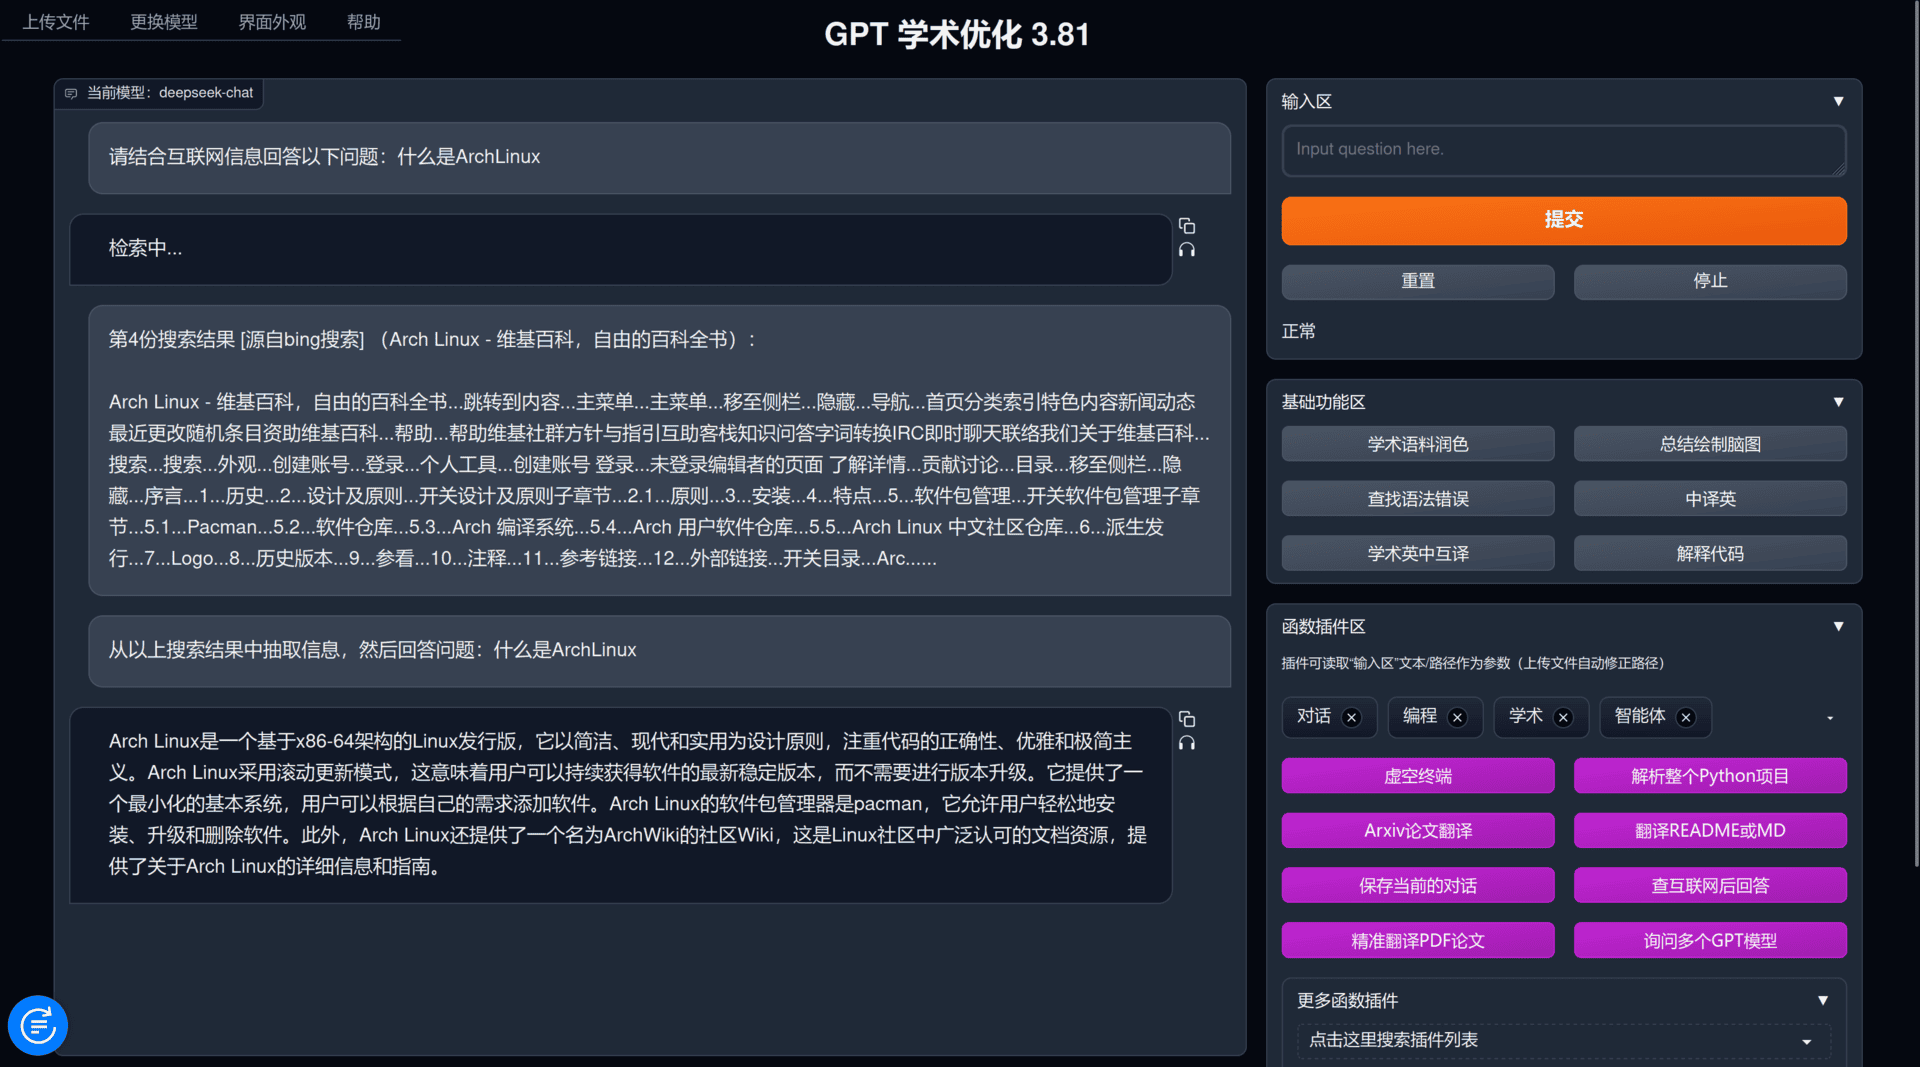Run 总结绘制脑图 function

tap(1710, 444)
